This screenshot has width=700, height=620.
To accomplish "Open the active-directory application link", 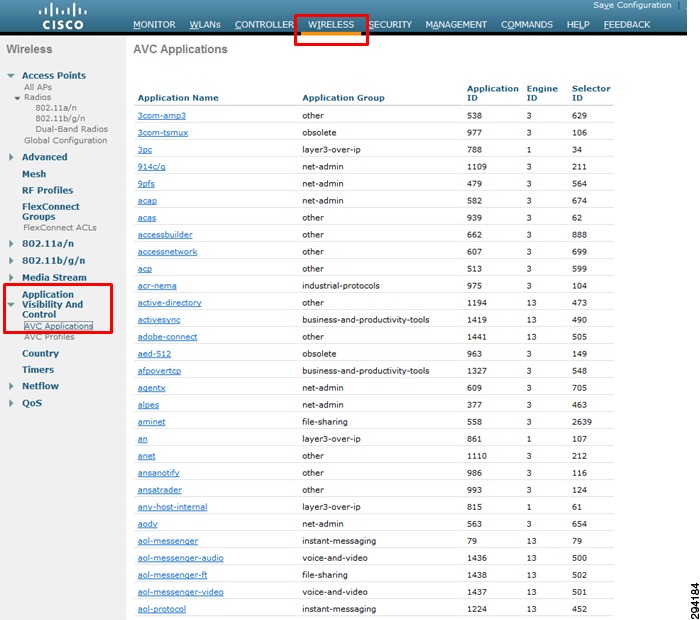I will 169,303.
